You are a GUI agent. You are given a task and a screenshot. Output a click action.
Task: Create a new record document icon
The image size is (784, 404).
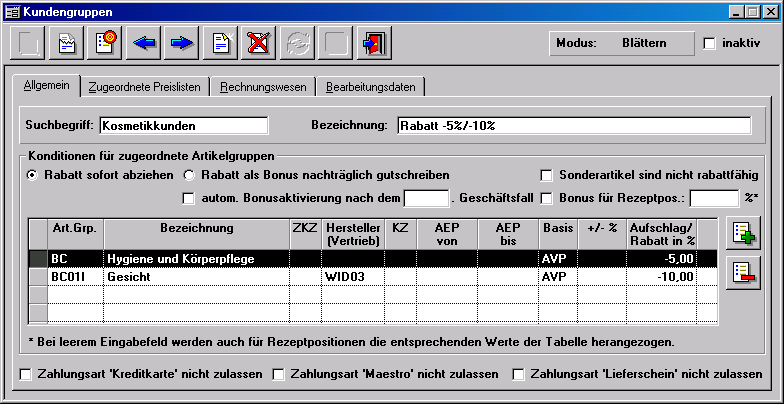coord(220,43)
